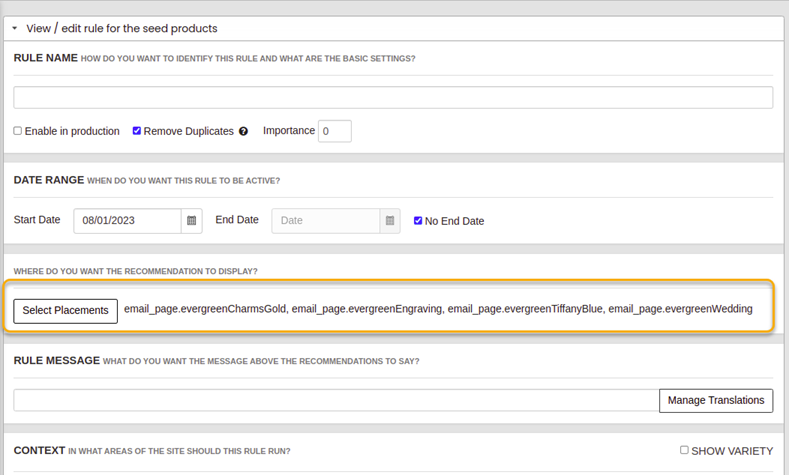The image size is (789, 475).
Task: Click the "View / edit rule for the seed products" title
Action: click(121, 29)
